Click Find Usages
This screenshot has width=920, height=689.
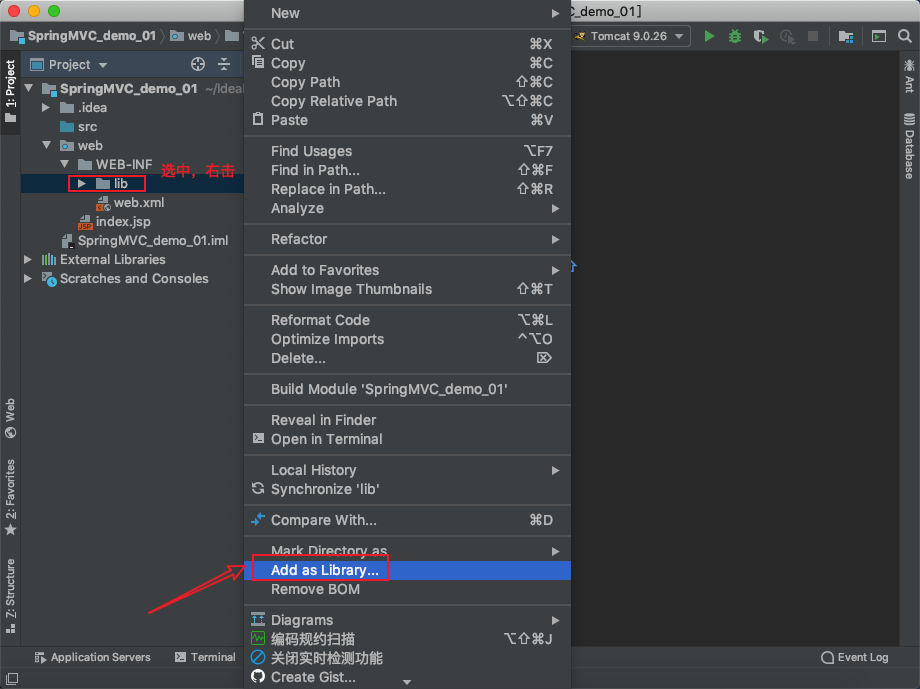(x=407, y=151)
